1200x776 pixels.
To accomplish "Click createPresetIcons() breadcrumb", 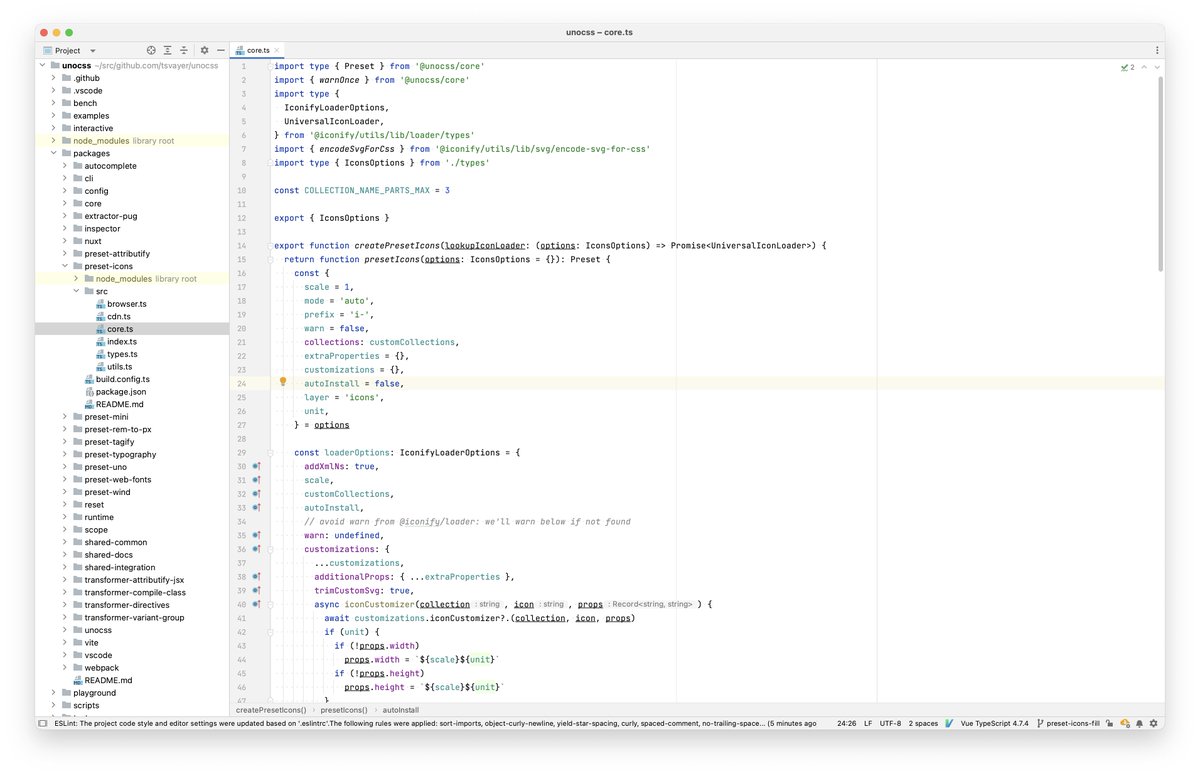I will [271, 710].
